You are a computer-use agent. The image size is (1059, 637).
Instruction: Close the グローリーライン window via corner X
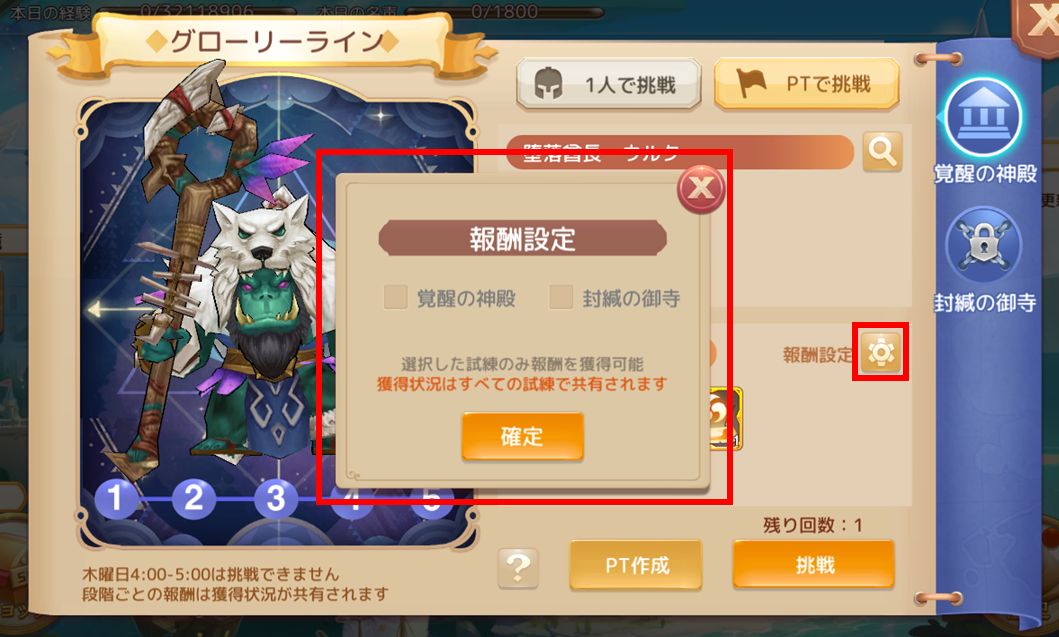pyautogui.click(x=1038, y=26)
